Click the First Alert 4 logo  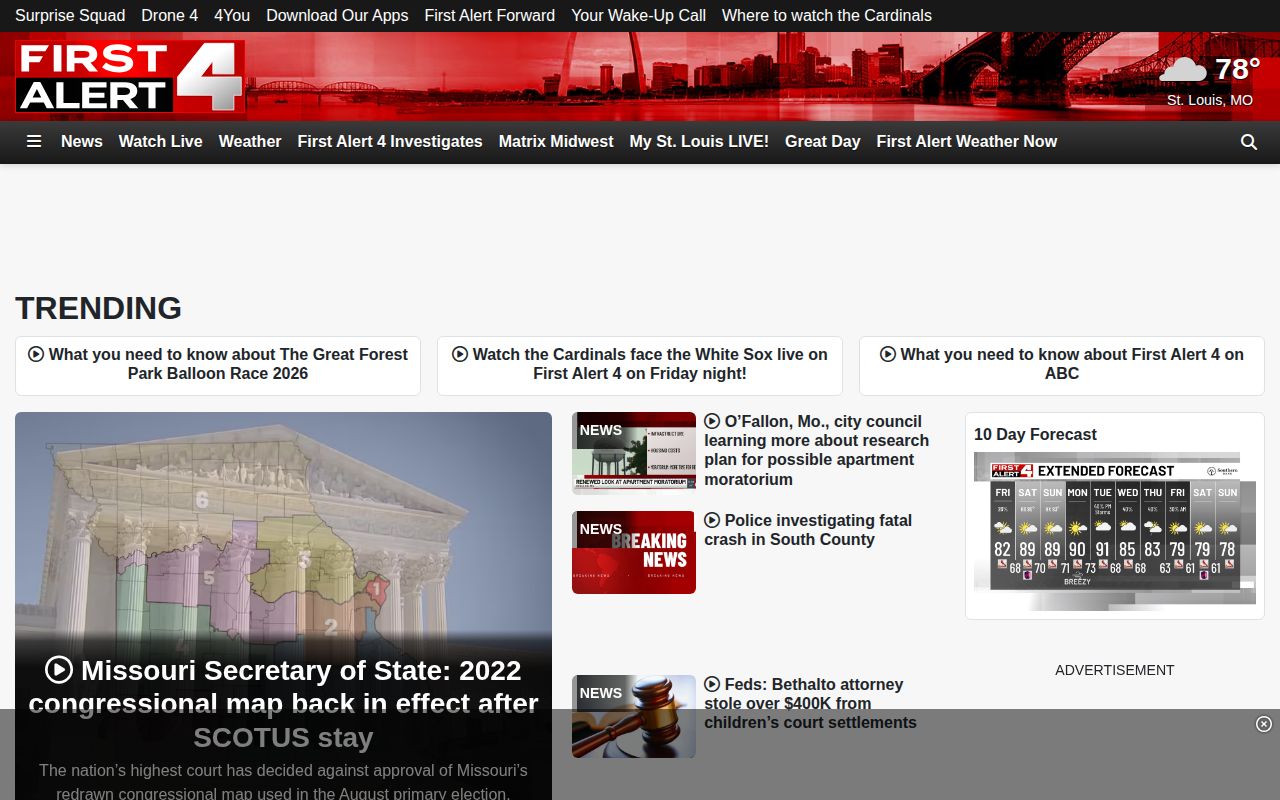click(129, 76)
